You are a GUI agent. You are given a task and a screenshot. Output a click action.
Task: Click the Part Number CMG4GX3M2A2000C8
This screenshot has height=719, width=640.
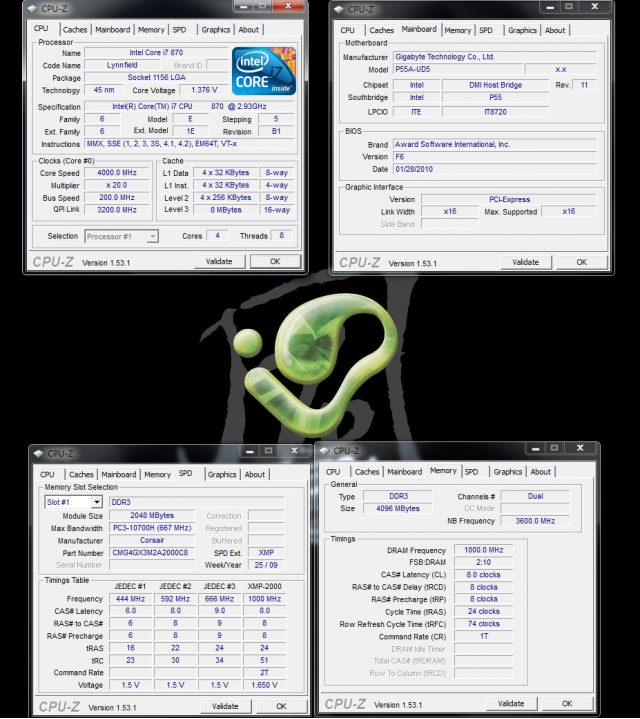[152, 553]
